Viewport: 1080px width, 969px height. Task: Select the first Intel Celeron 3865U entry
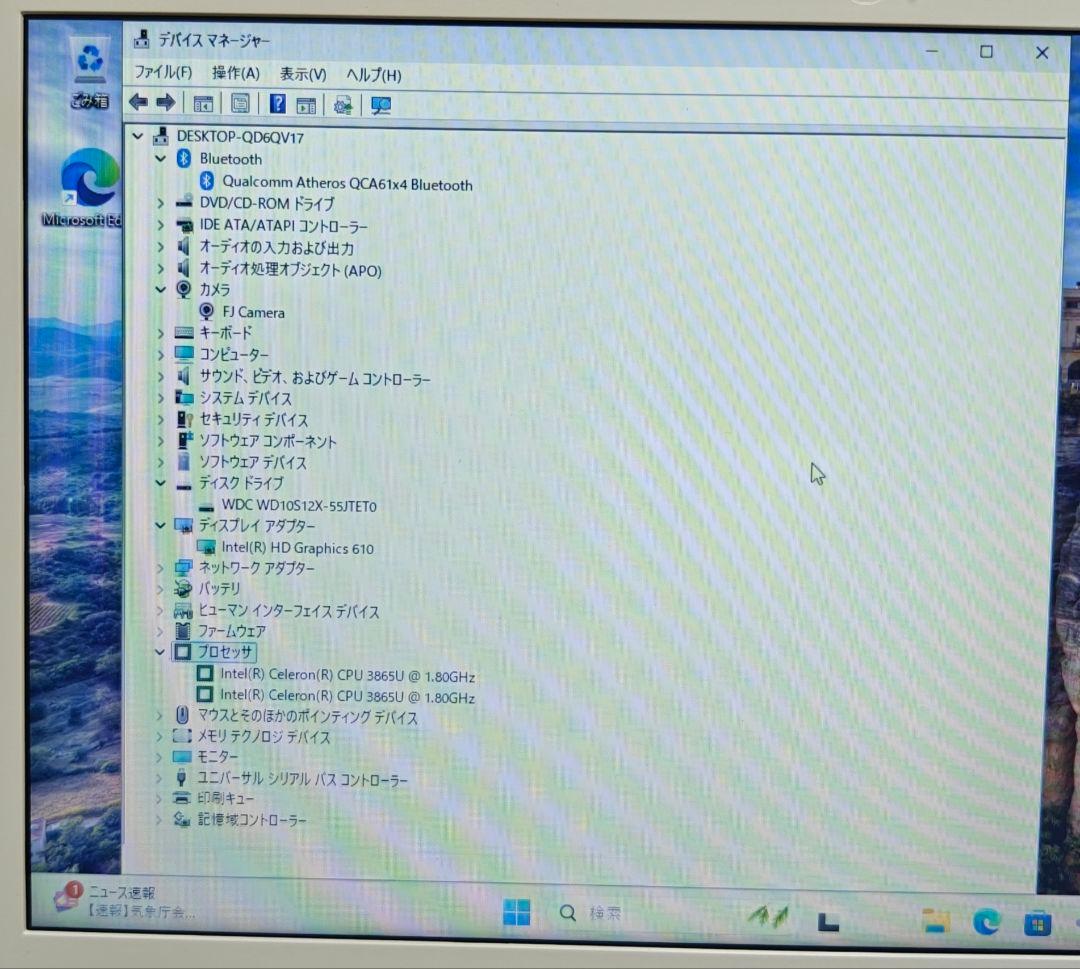coord(347,675)
